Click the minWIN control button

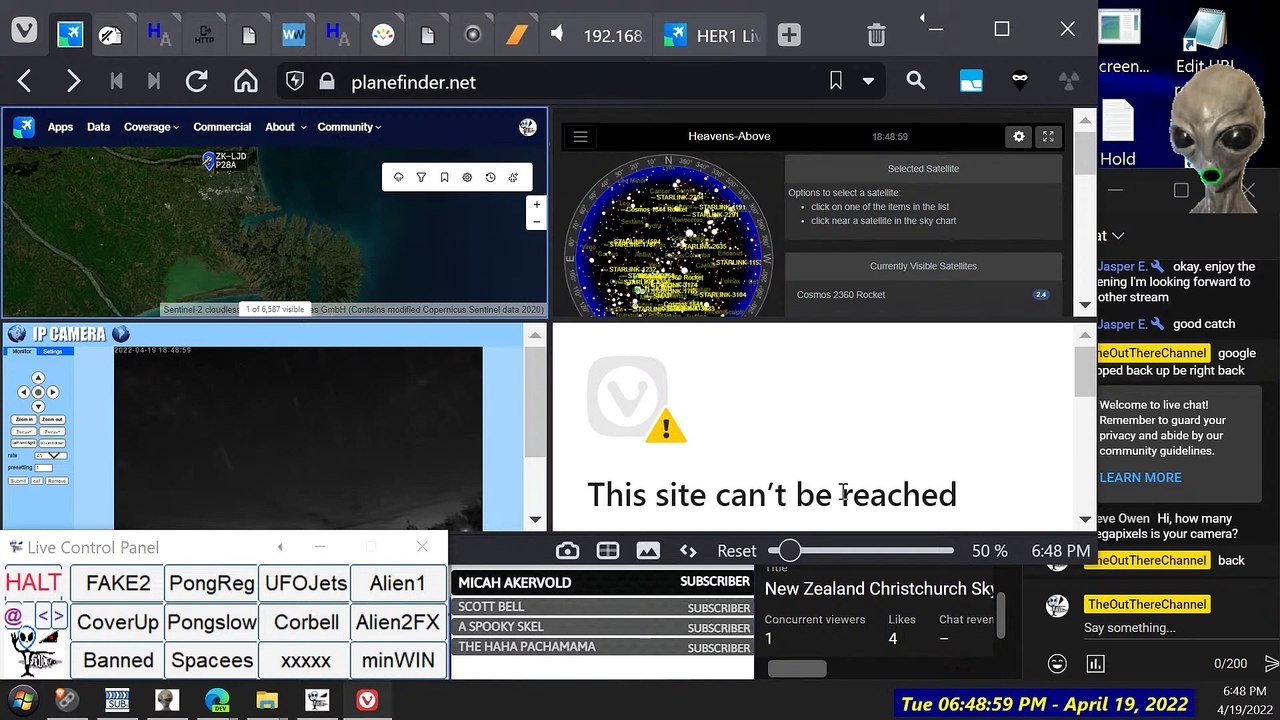coord(398,660)
